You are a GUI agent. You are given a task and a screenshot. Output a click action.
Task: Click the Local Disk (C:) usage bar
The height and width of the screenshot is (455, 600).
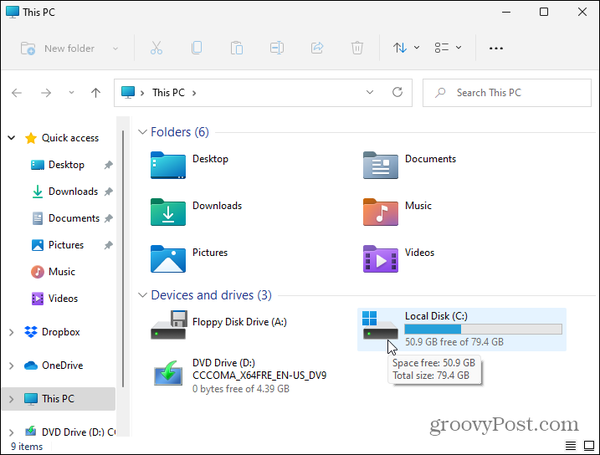(x=483, y=329)
